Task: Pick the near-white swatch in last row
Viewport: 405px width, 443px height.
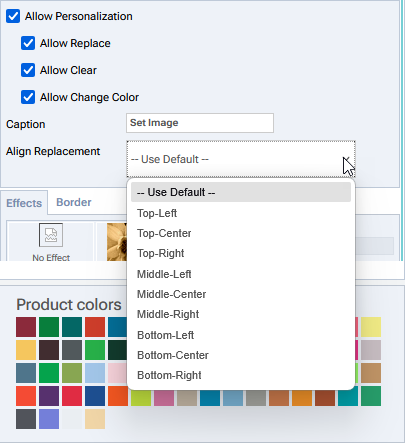Action: (72, 419)
